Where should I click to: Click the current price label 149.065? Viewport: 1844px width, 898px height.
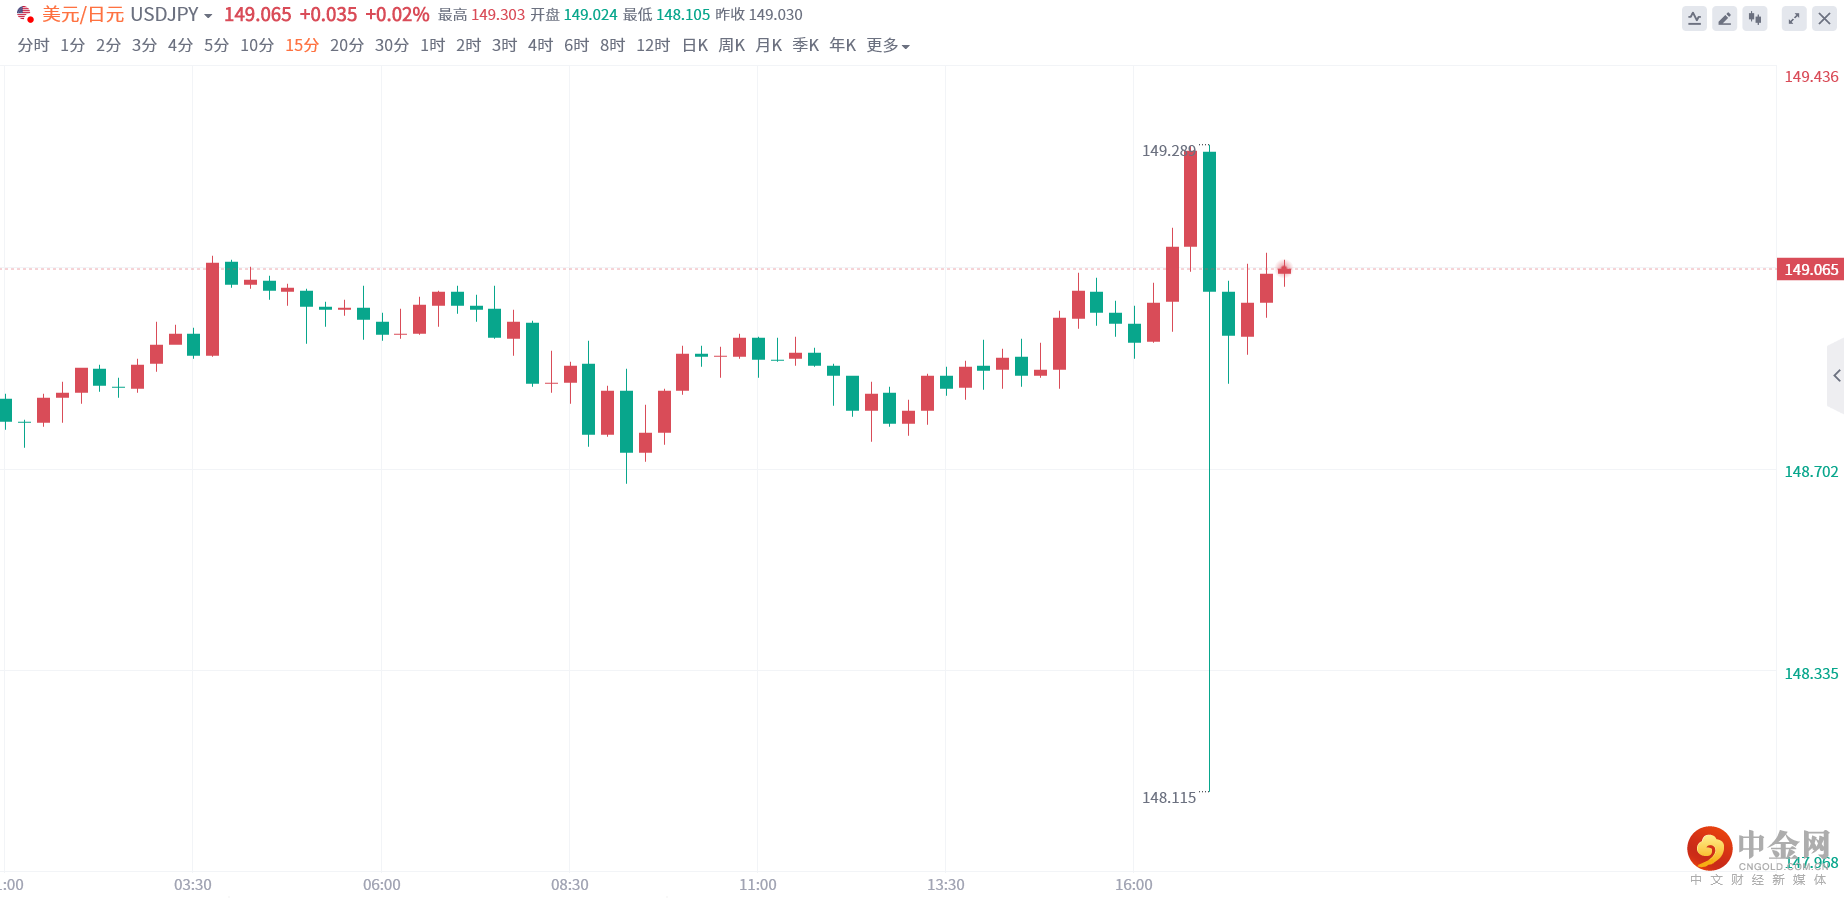[1810, 270]
